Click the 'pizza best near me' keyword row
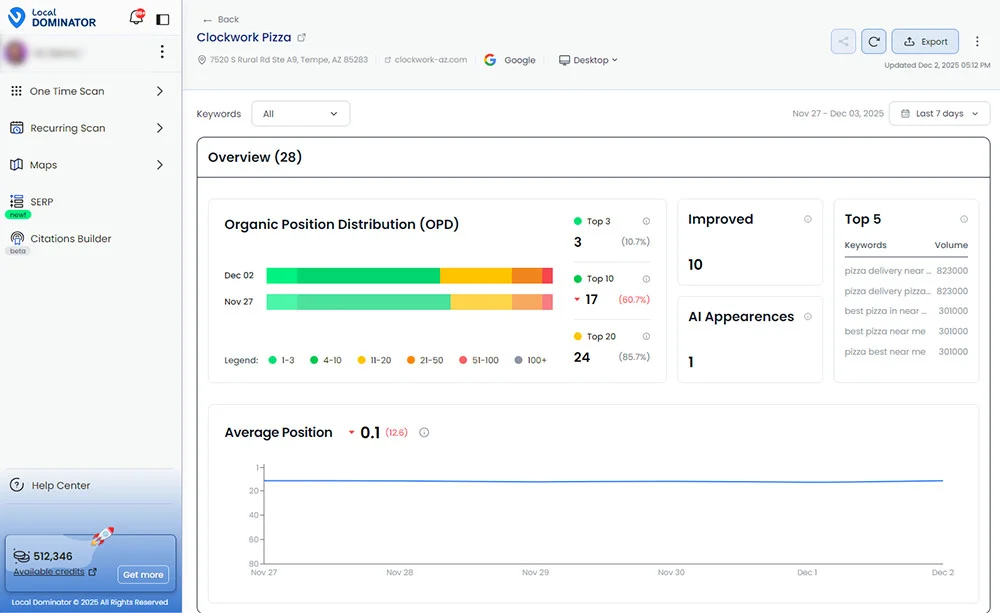This screenshot has width=1000, height=613. (906, 351)
